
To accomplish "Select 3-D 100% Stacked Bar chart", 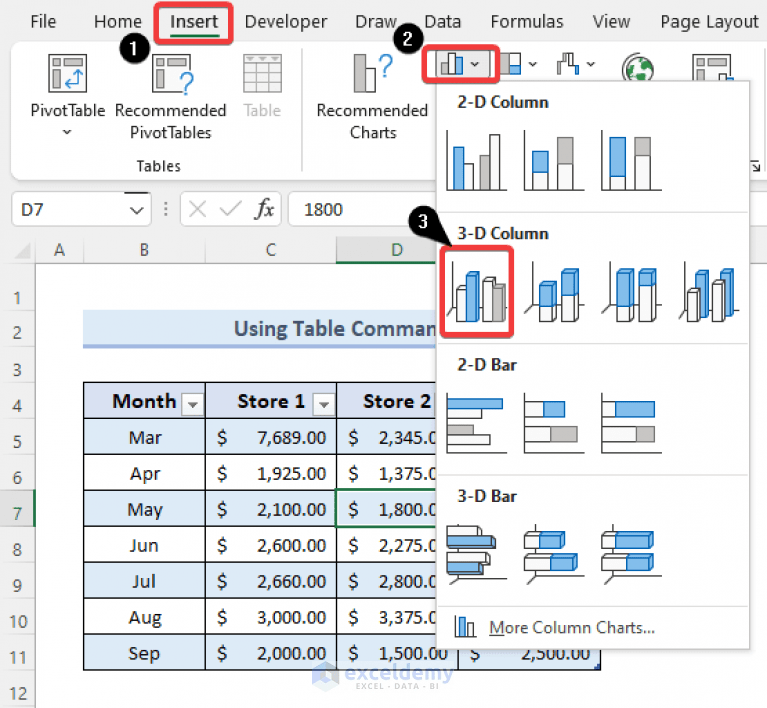I will (x=631, y=554).
